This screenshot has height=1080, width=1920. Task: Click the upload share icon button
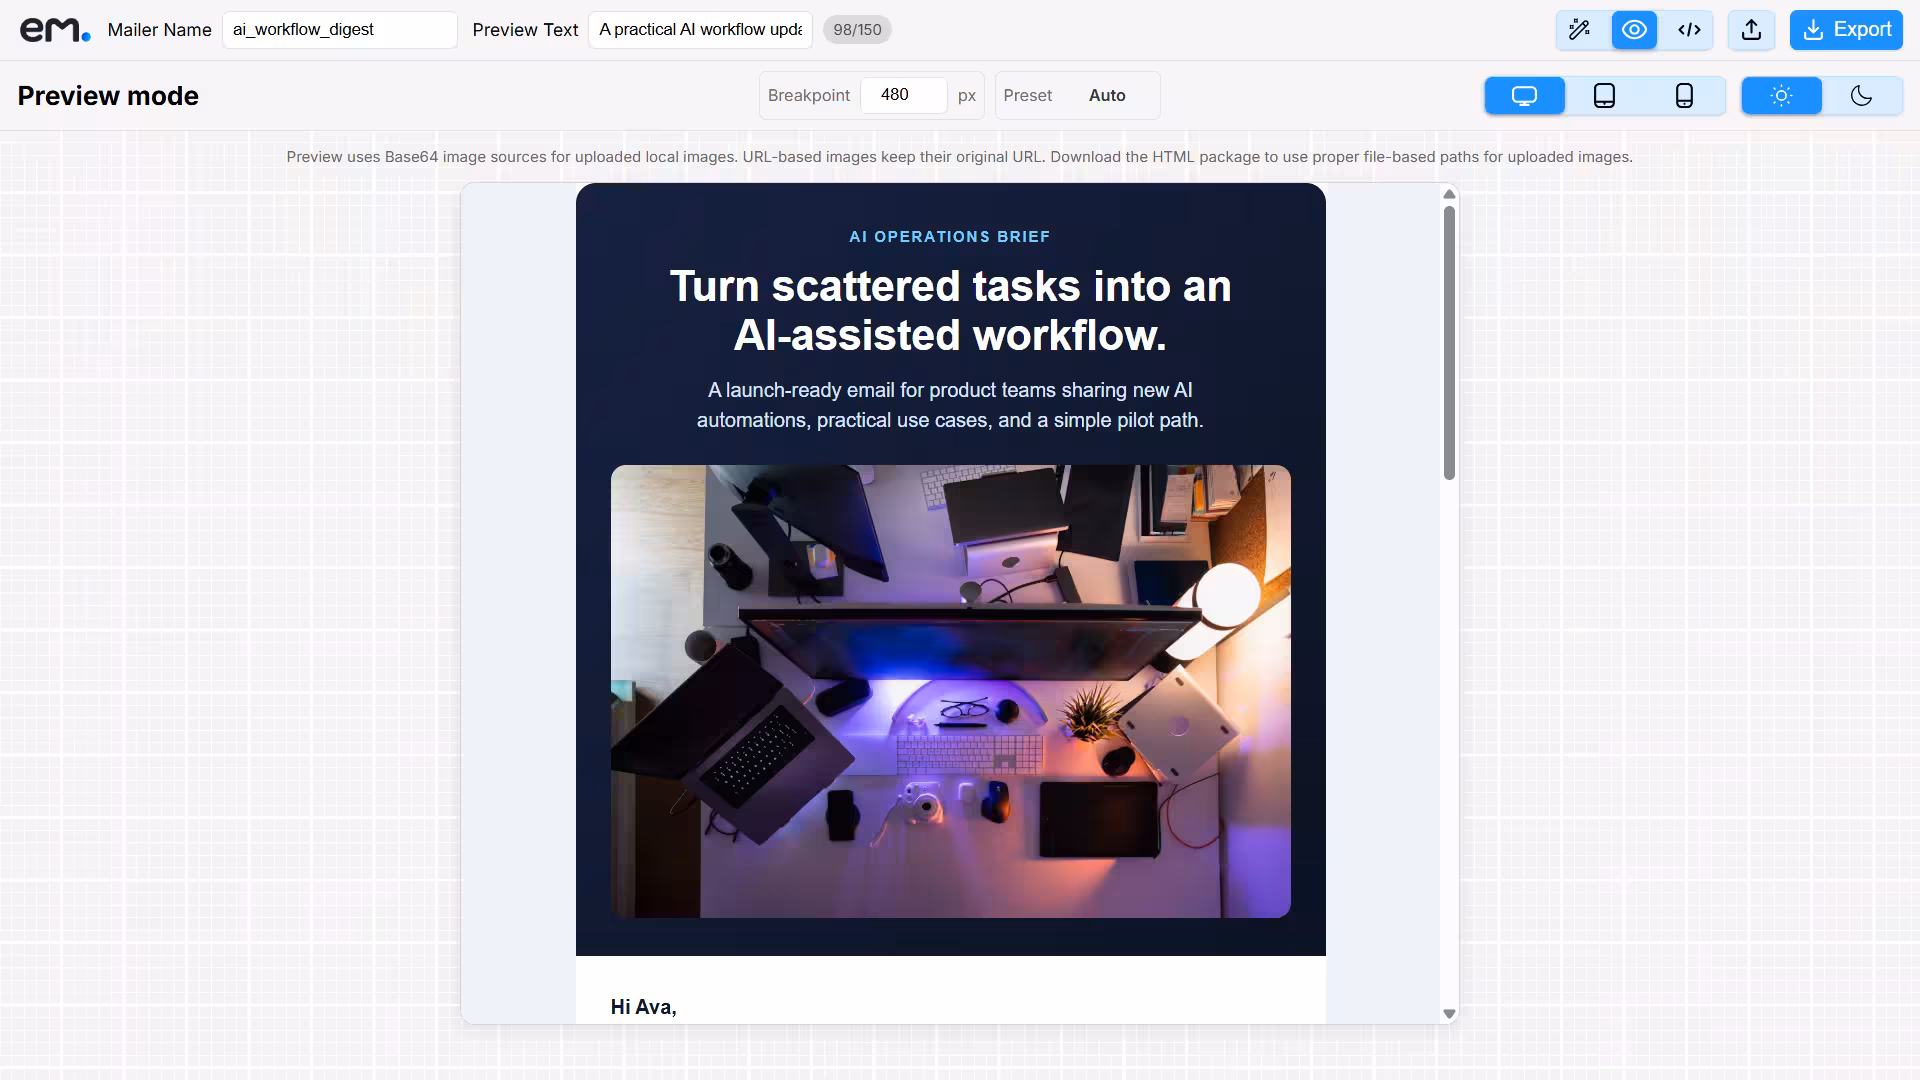pyautogui.click(x=1751, y=30)
